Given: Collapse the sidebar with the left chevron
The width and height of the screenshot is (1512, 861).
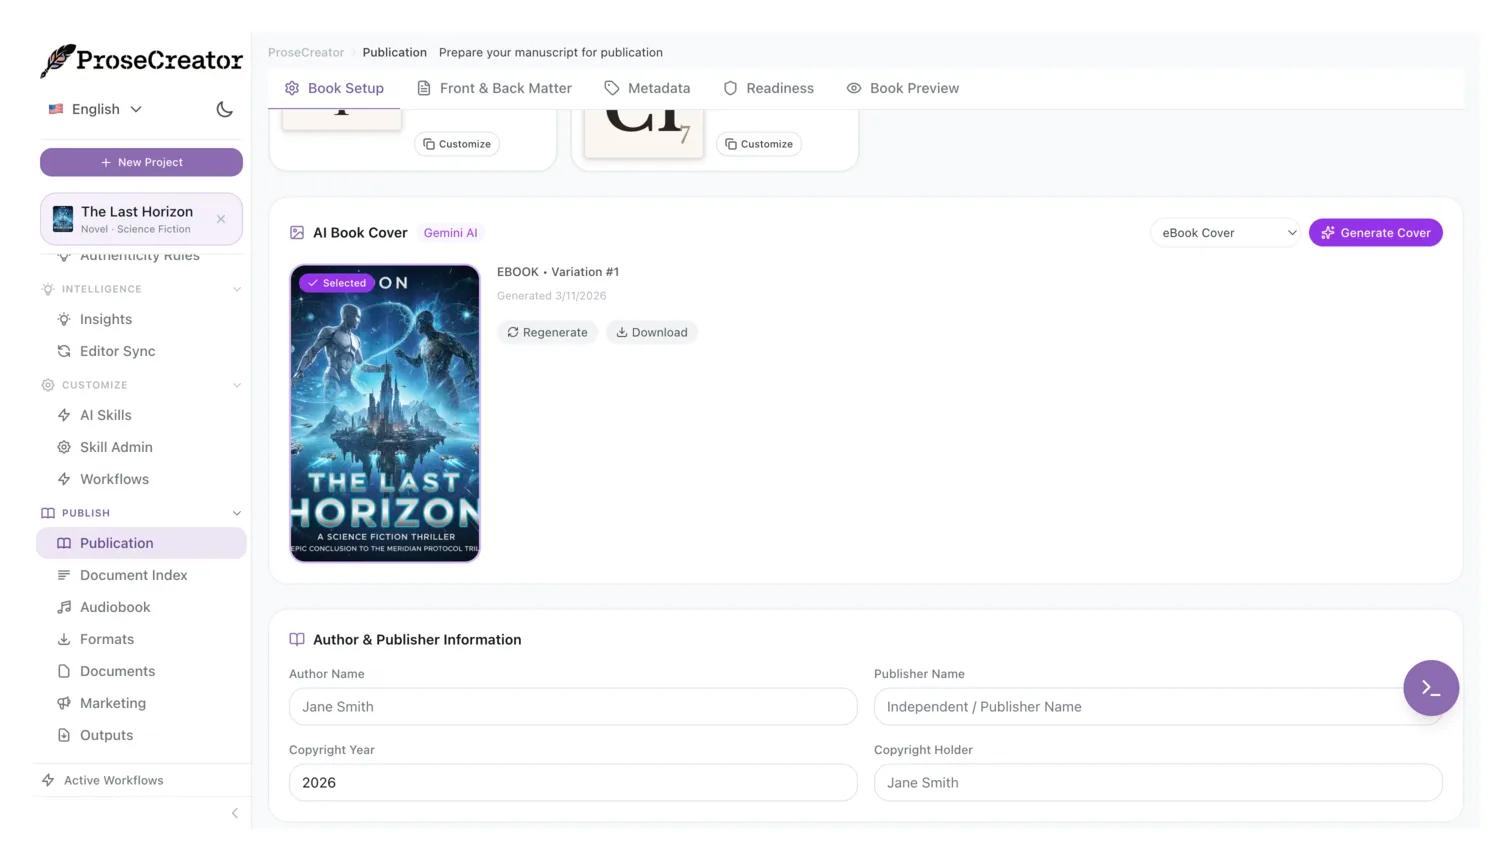Looking at the screenshot, I should point(235,813).
